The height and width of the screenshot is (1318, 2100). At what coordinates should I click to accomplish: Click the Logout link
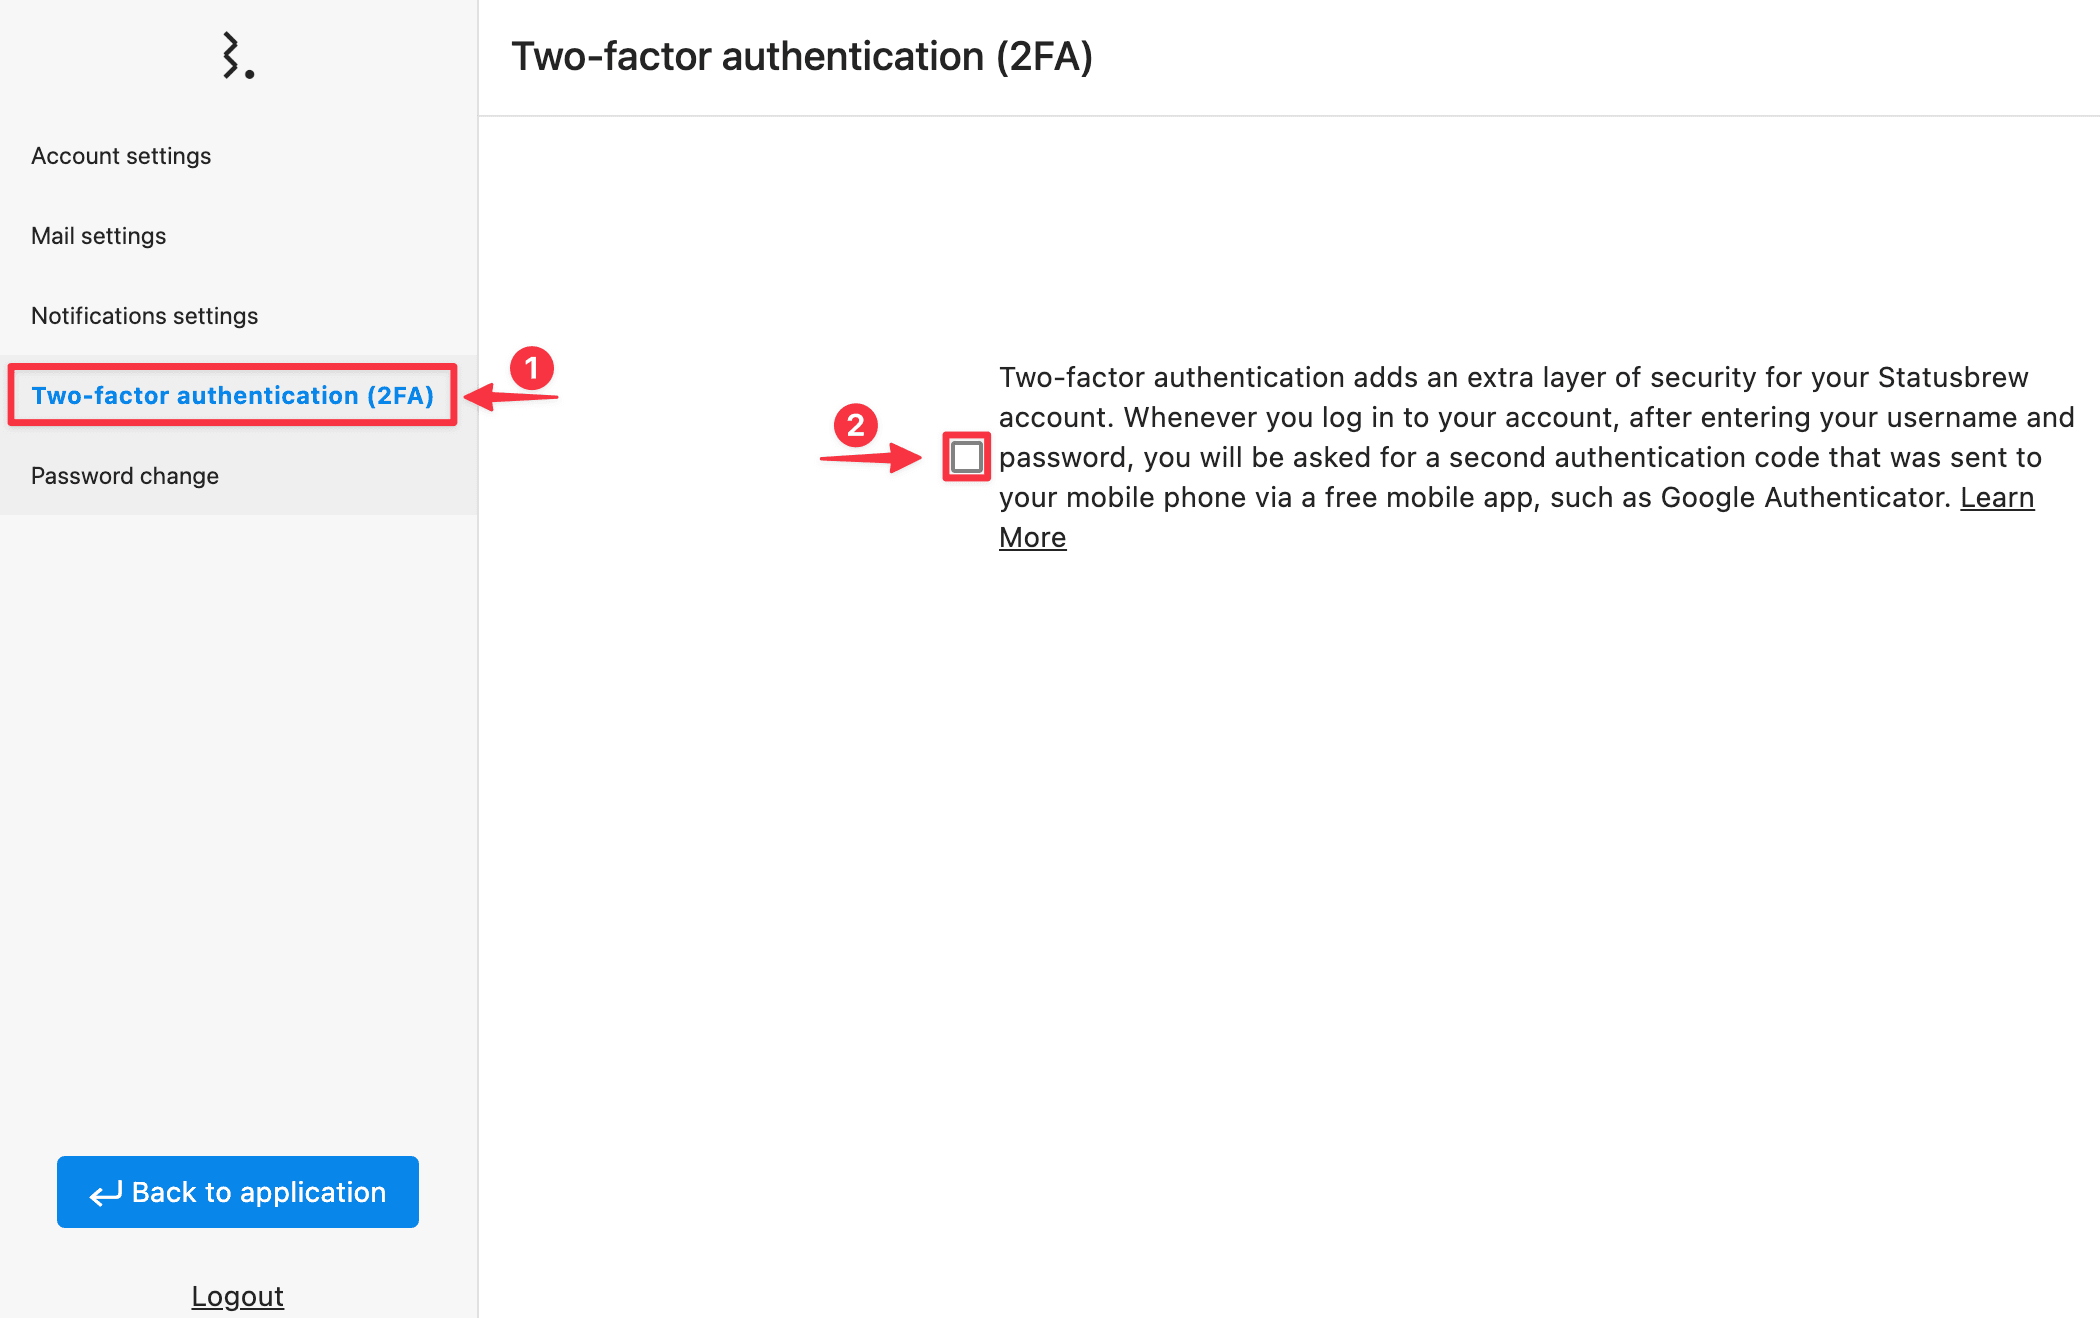[x=238, y=1296]
